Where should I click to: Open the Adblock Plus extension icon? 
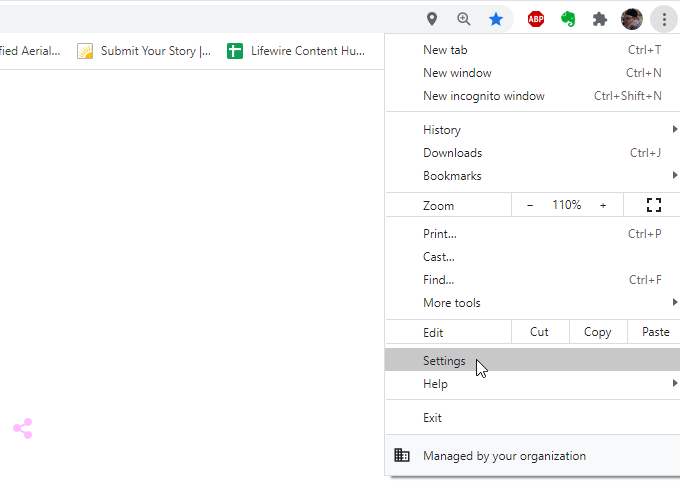536,19
